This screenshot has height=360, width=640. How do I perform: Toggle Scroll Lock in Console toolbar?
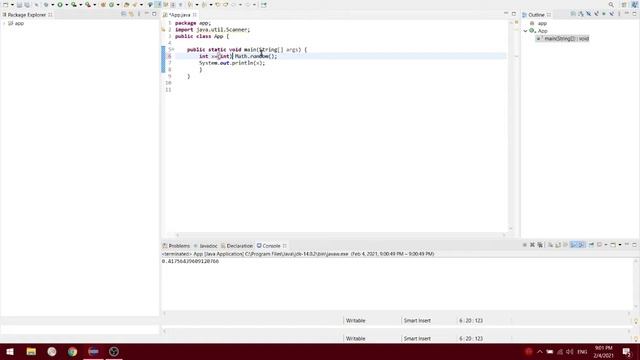(x=558, y=245)
